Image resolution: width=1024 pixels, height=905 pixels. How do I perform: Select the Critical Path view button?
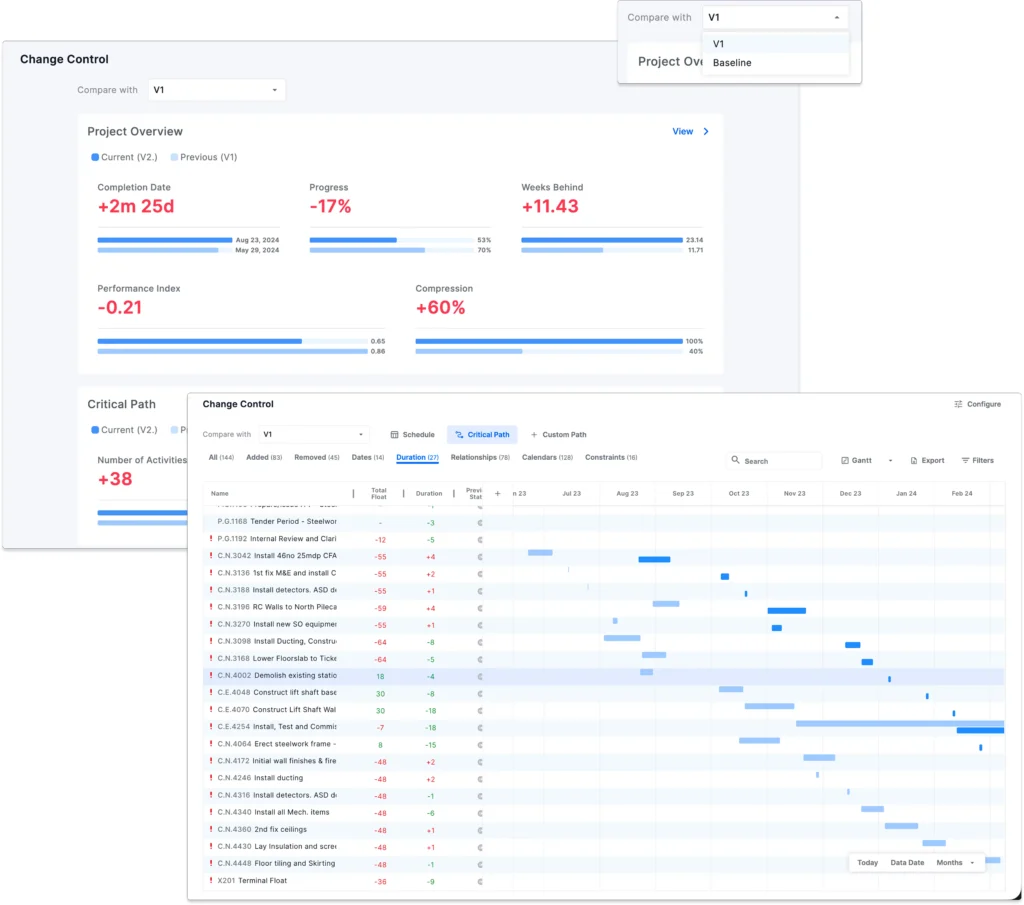482,435
